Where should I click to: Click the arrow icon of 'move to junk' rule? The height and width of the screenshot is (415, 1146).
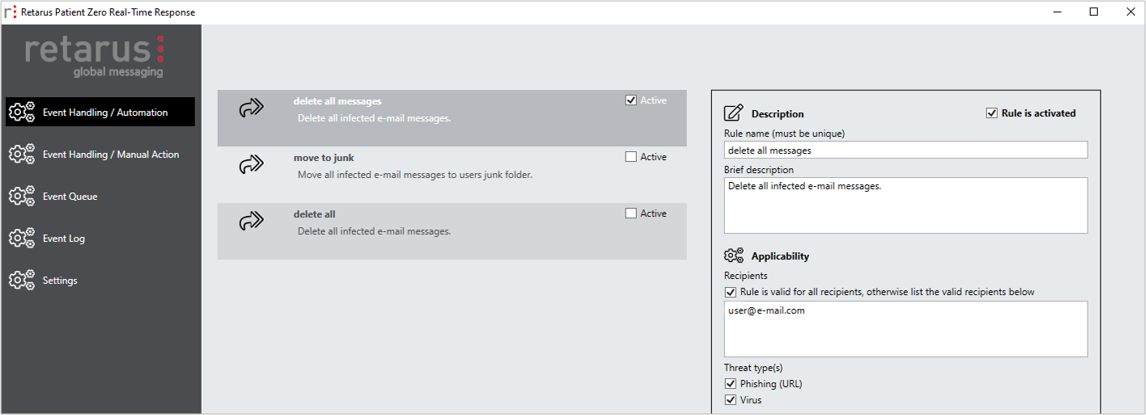pyautogui.click(x=251, y=165)
